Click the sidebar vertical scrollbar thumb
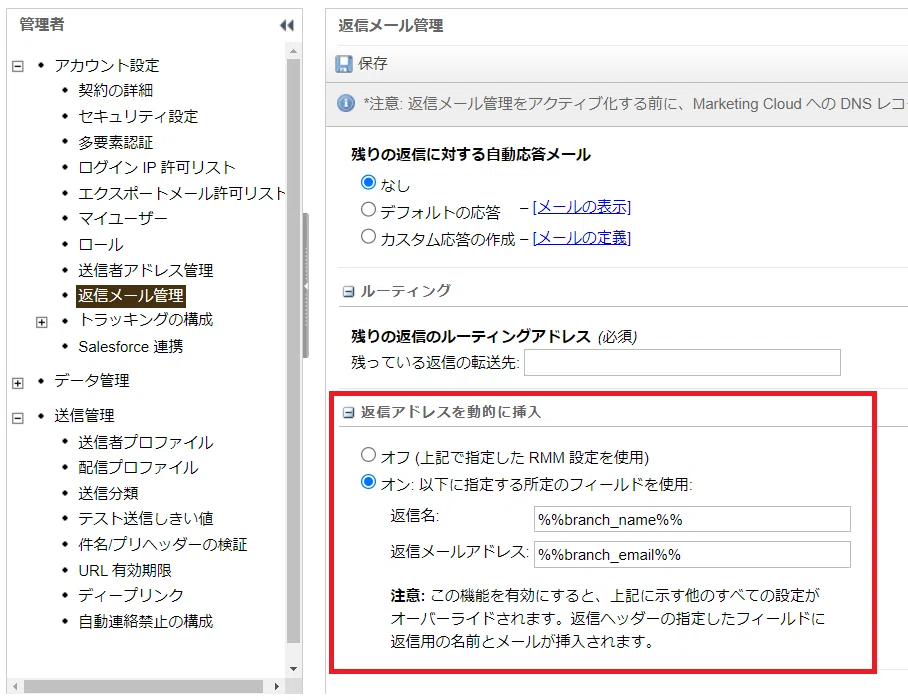 (x=294, y=350)
